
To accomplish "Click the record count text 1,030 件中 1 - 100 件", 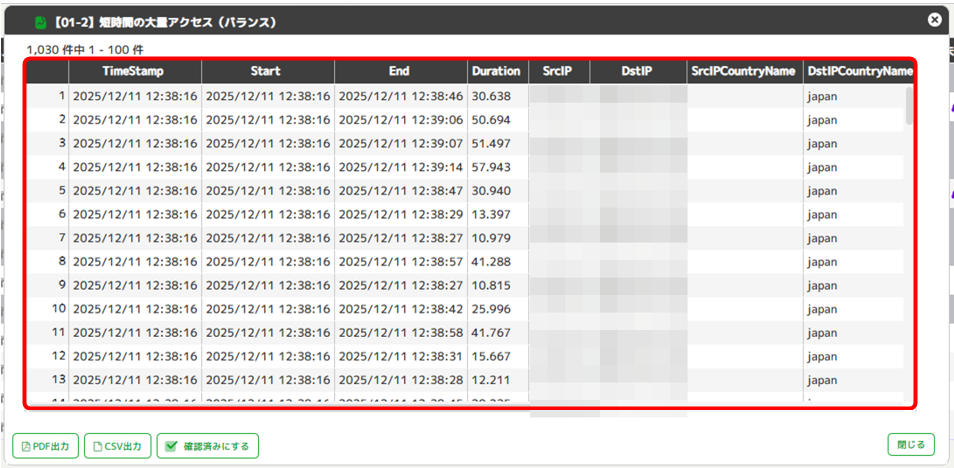I will 85,49.
